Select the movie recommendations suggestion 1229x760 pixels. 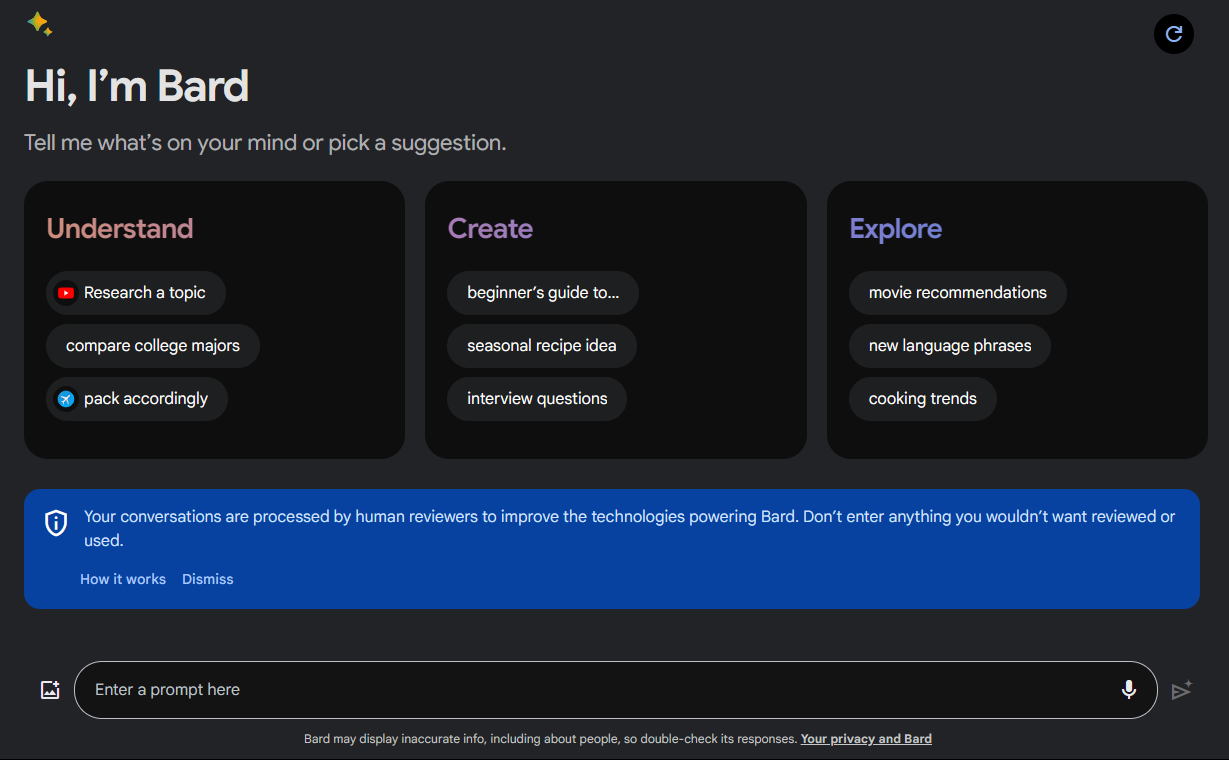pyautogui.click(x=957, y=292)
